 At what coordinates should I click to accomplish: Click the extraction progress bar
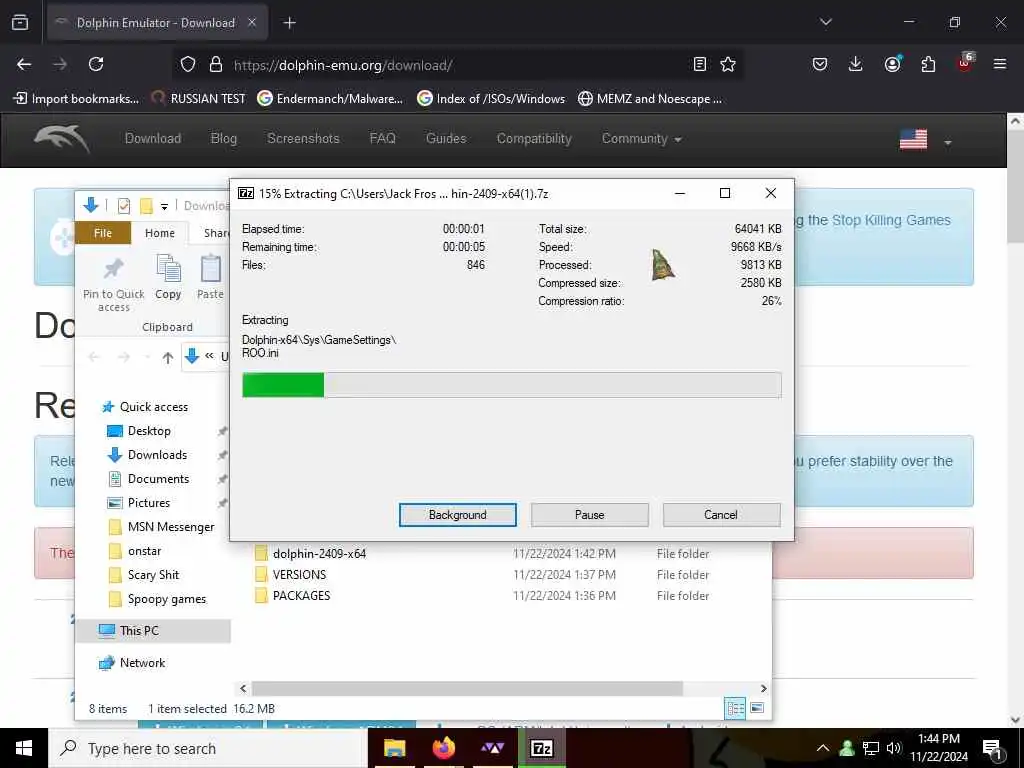(x=511, y=385)
